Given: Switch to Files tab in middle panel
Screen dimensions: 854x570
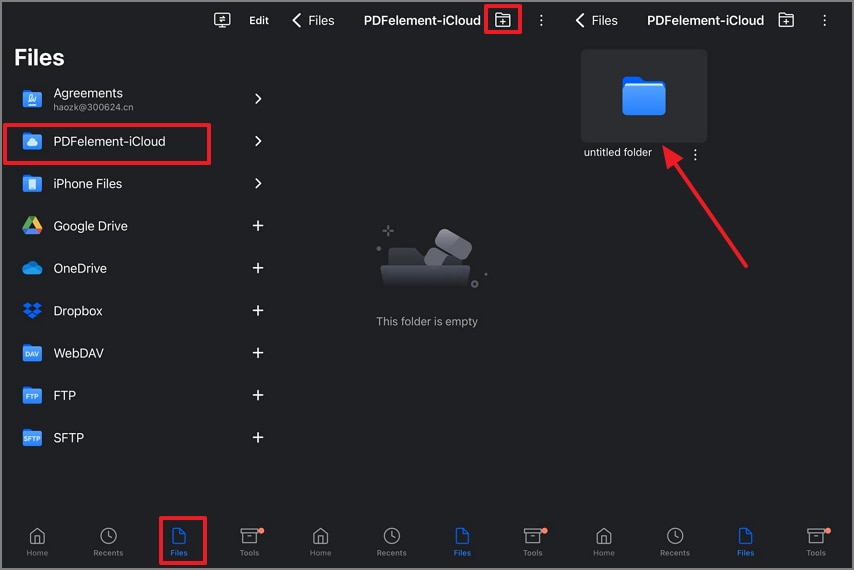Looking at the screenshot, I should (x=462, y=542).
